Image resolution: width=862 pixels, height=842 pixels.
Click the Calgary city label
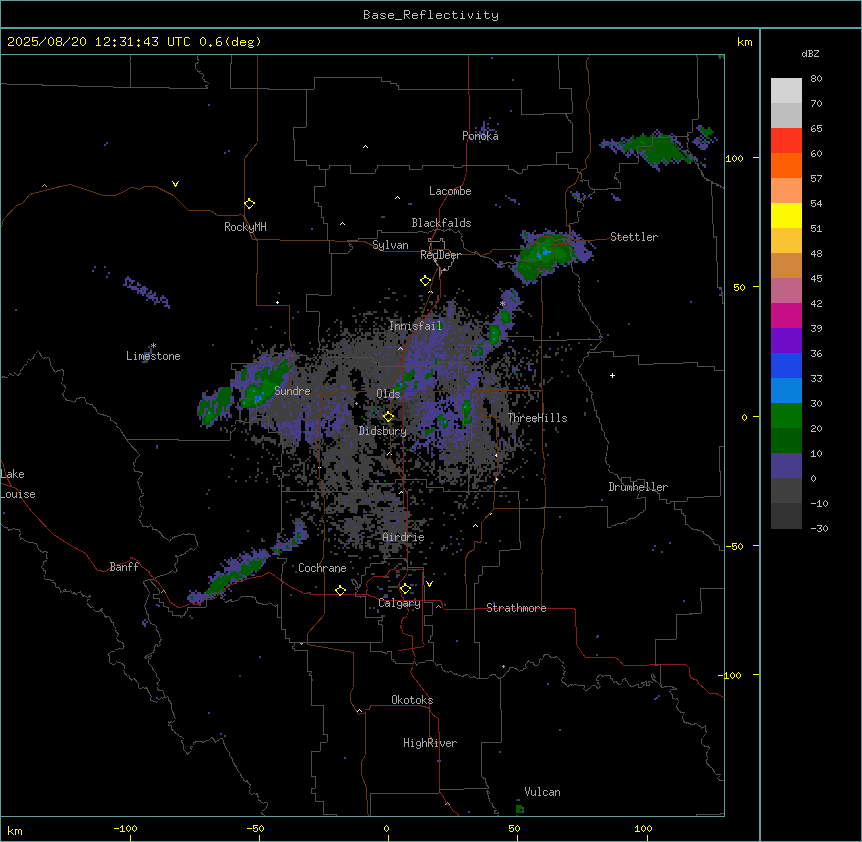coord(399,603)
